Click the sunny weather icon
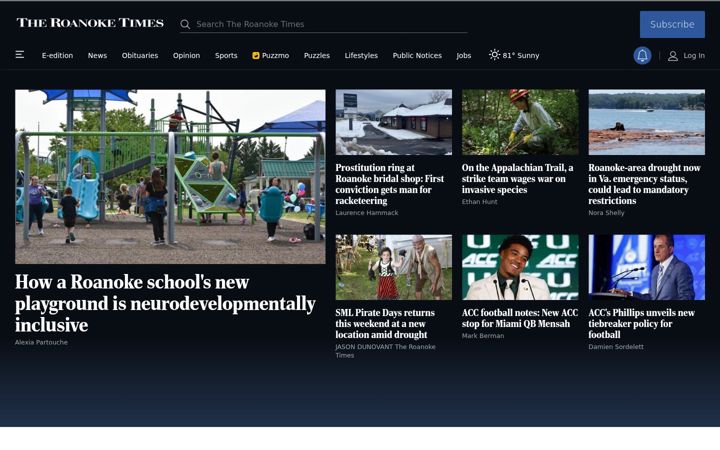The image size is (720, 450). click(494, 55)
